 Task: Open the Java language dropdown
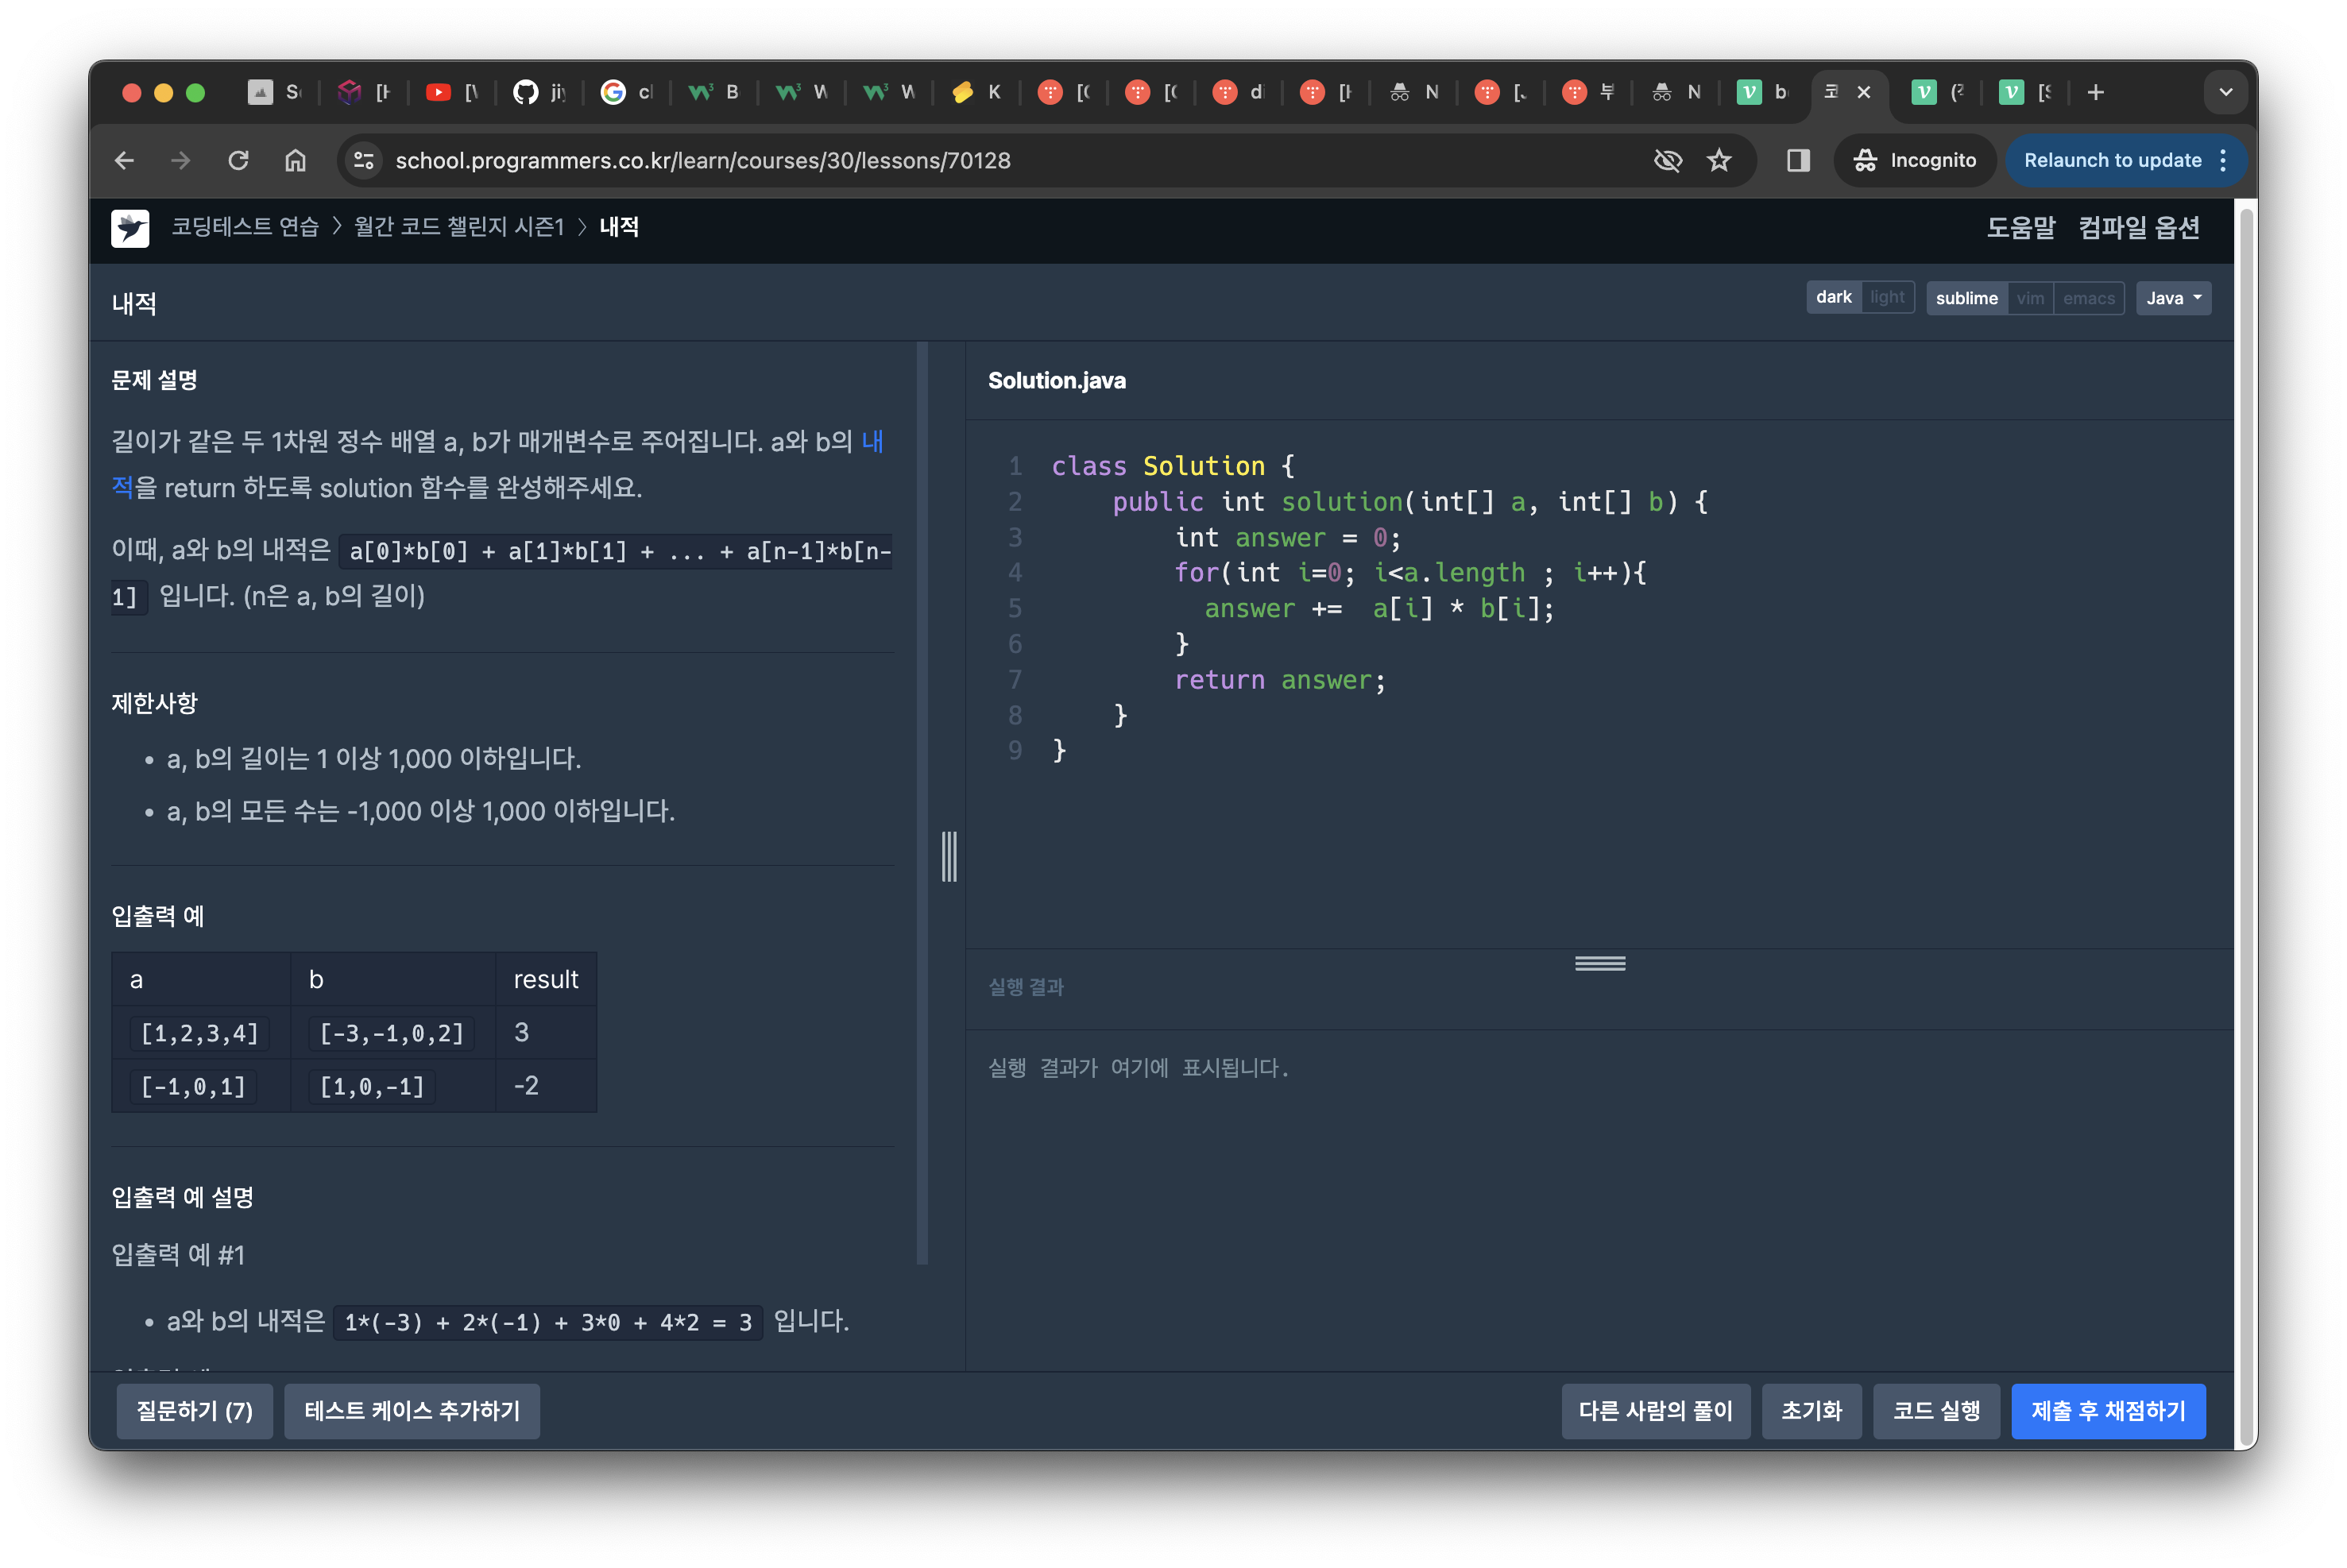pos(2173,298)
